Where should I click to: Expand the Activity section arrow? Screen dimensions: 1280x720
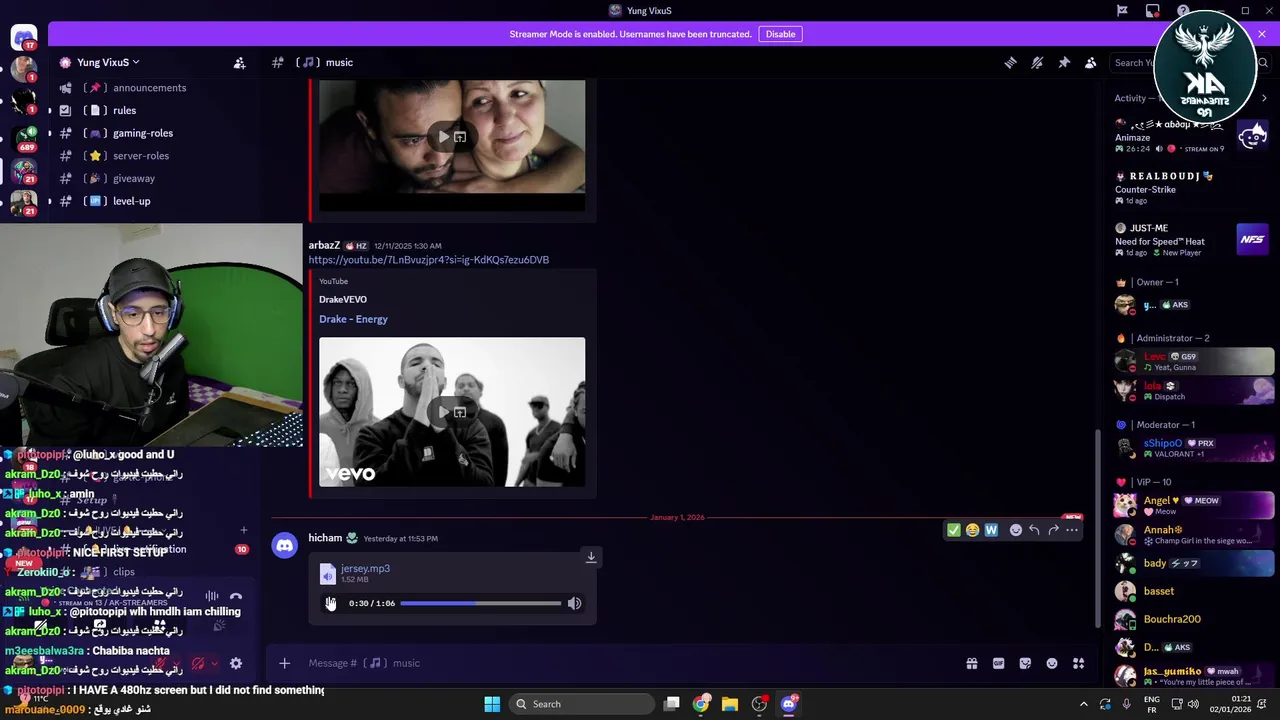(x=1264, y=98)
